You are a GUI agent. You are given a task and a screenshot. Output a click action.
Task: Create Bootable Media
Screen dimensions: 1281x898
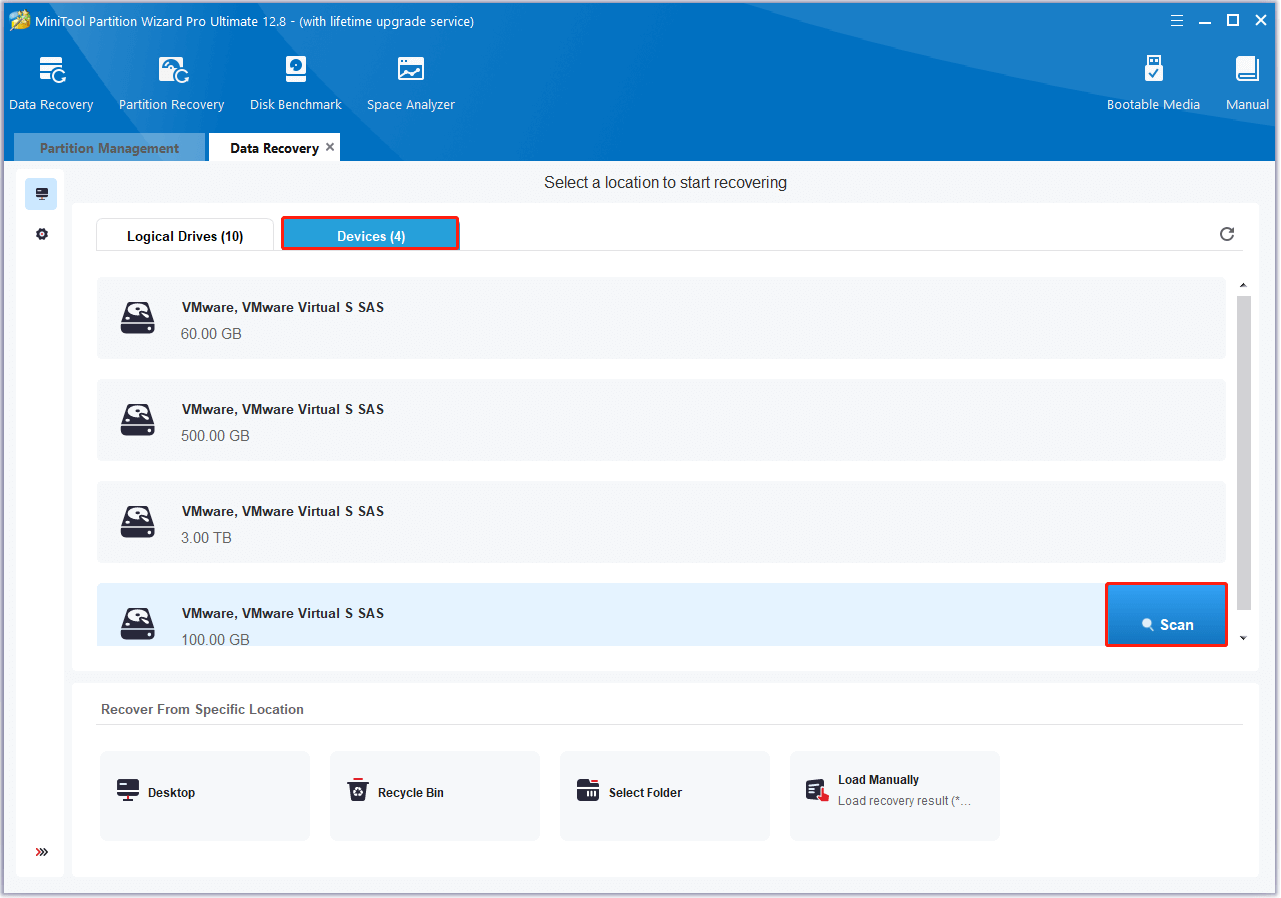(1153, 83)
